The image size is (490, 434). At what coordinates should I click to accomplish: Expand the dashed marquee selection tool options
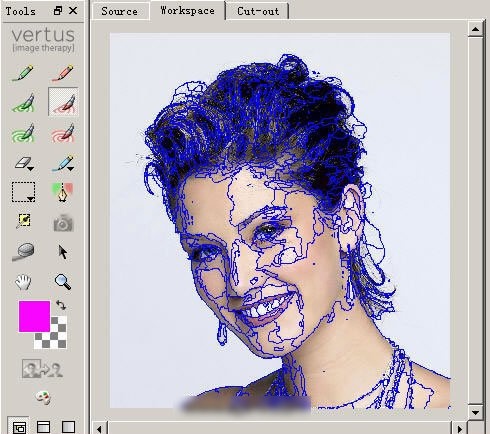[31, 199]
